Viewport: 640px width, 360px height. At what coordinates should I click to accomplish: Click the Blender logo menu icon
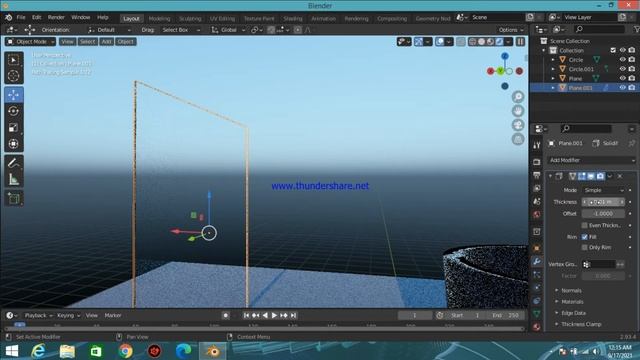click(x=8, y=18)
